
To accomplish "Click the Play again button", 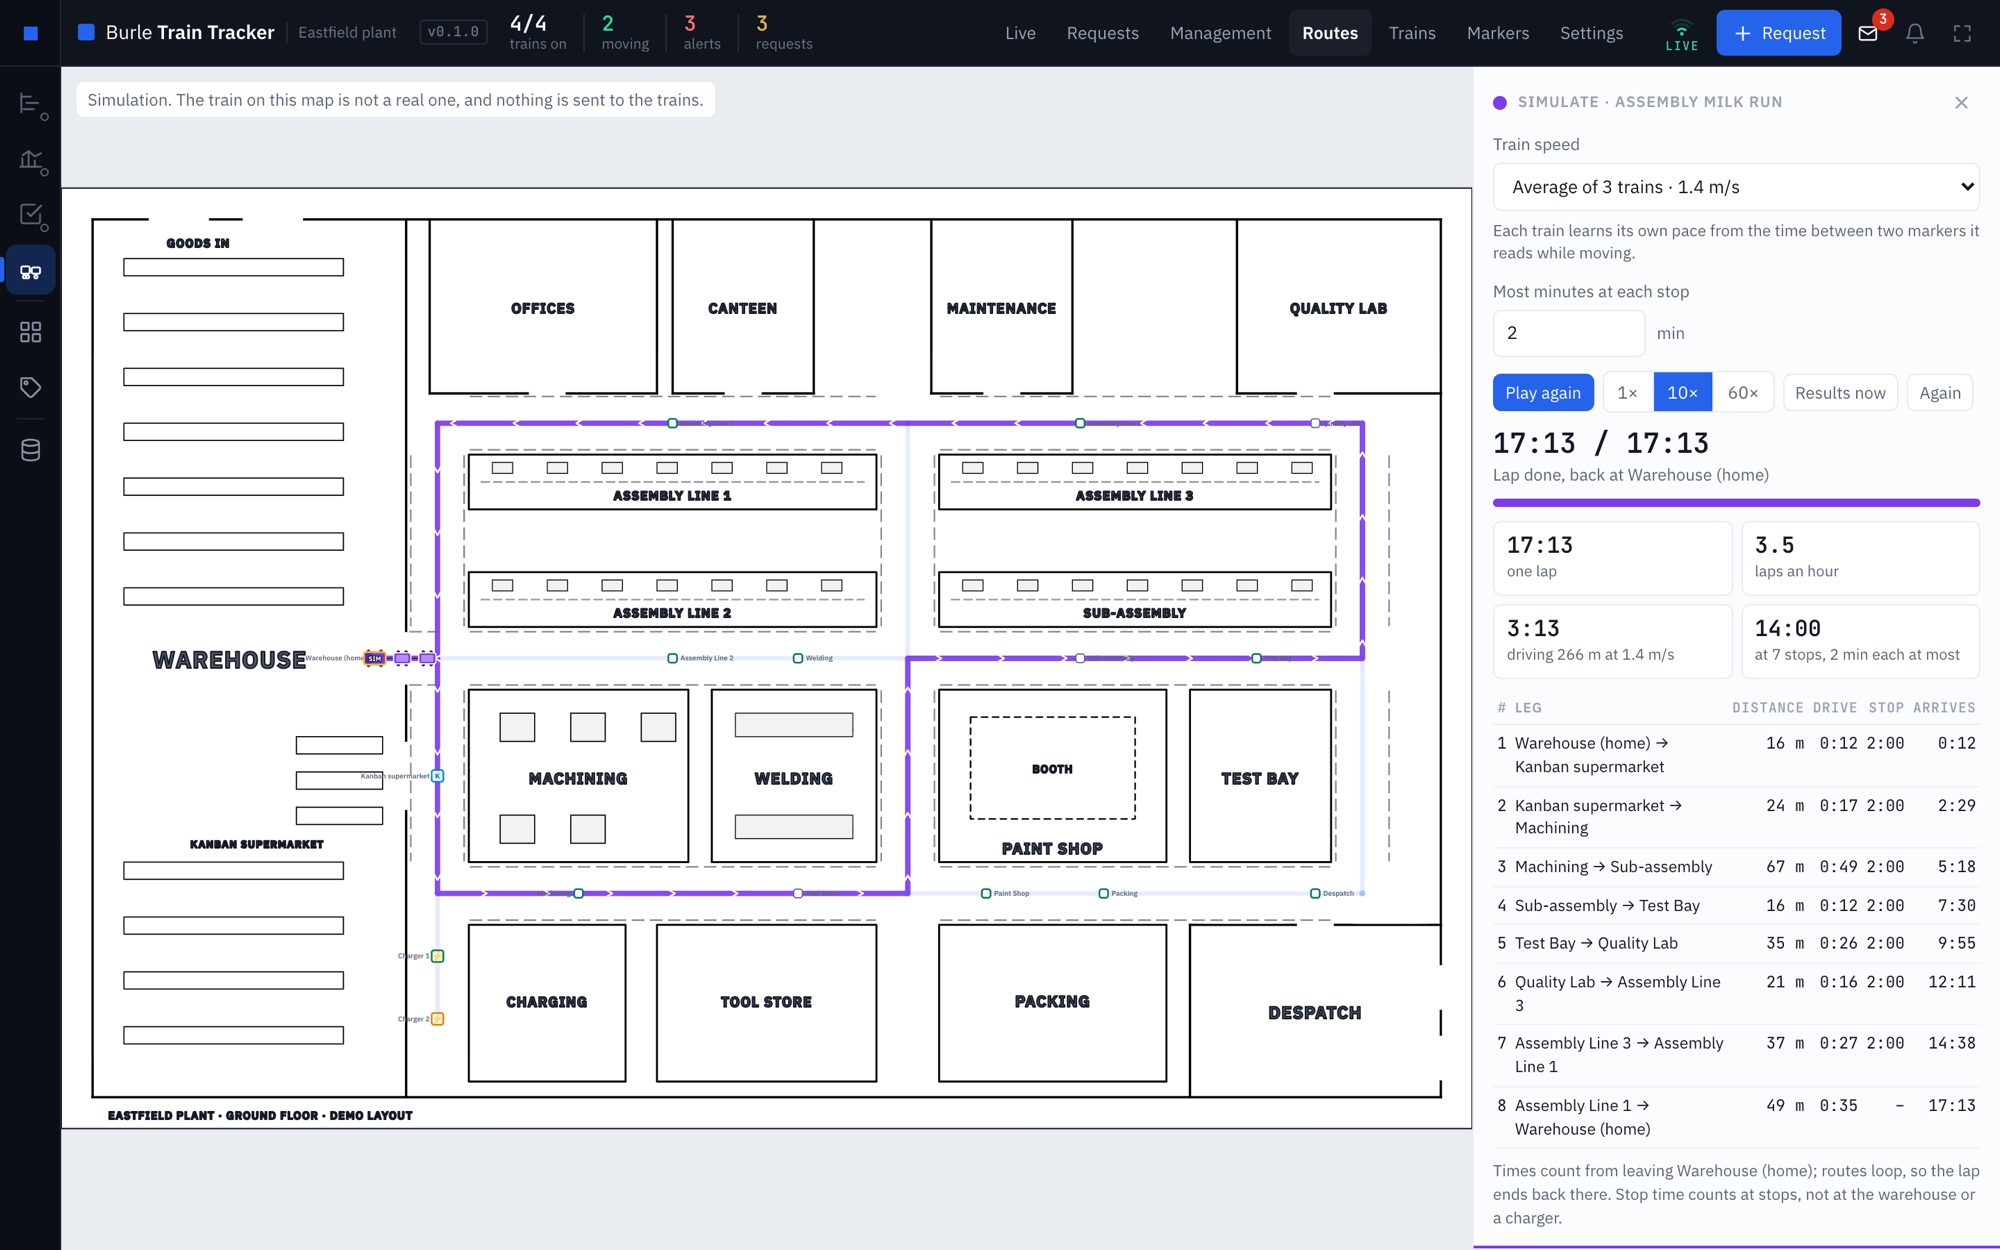I will pyautogui.click(x=1543, y=393).
